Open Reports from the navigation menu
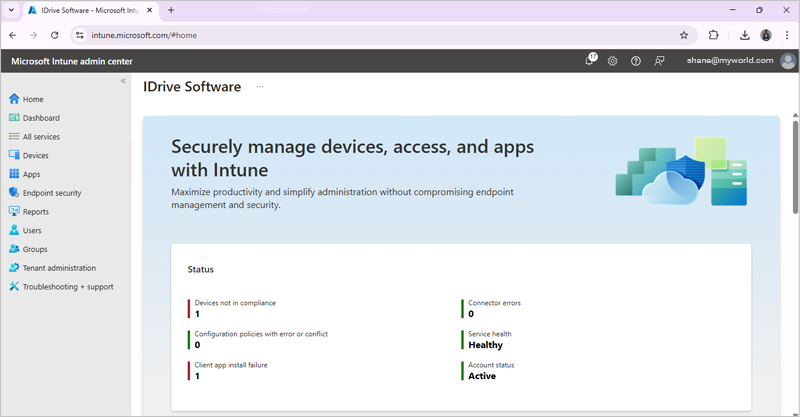This screenshot has height=417, width=800. [x=36, y=212]
